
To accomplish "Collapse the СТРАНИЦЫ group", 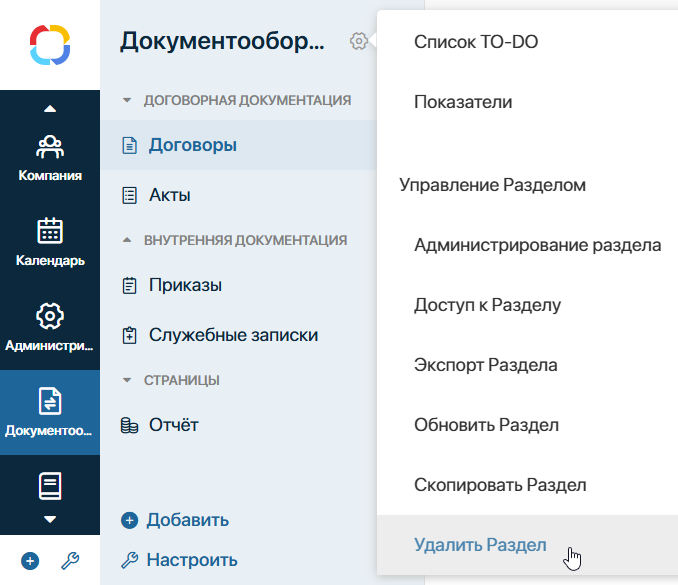I will [127, 380].
